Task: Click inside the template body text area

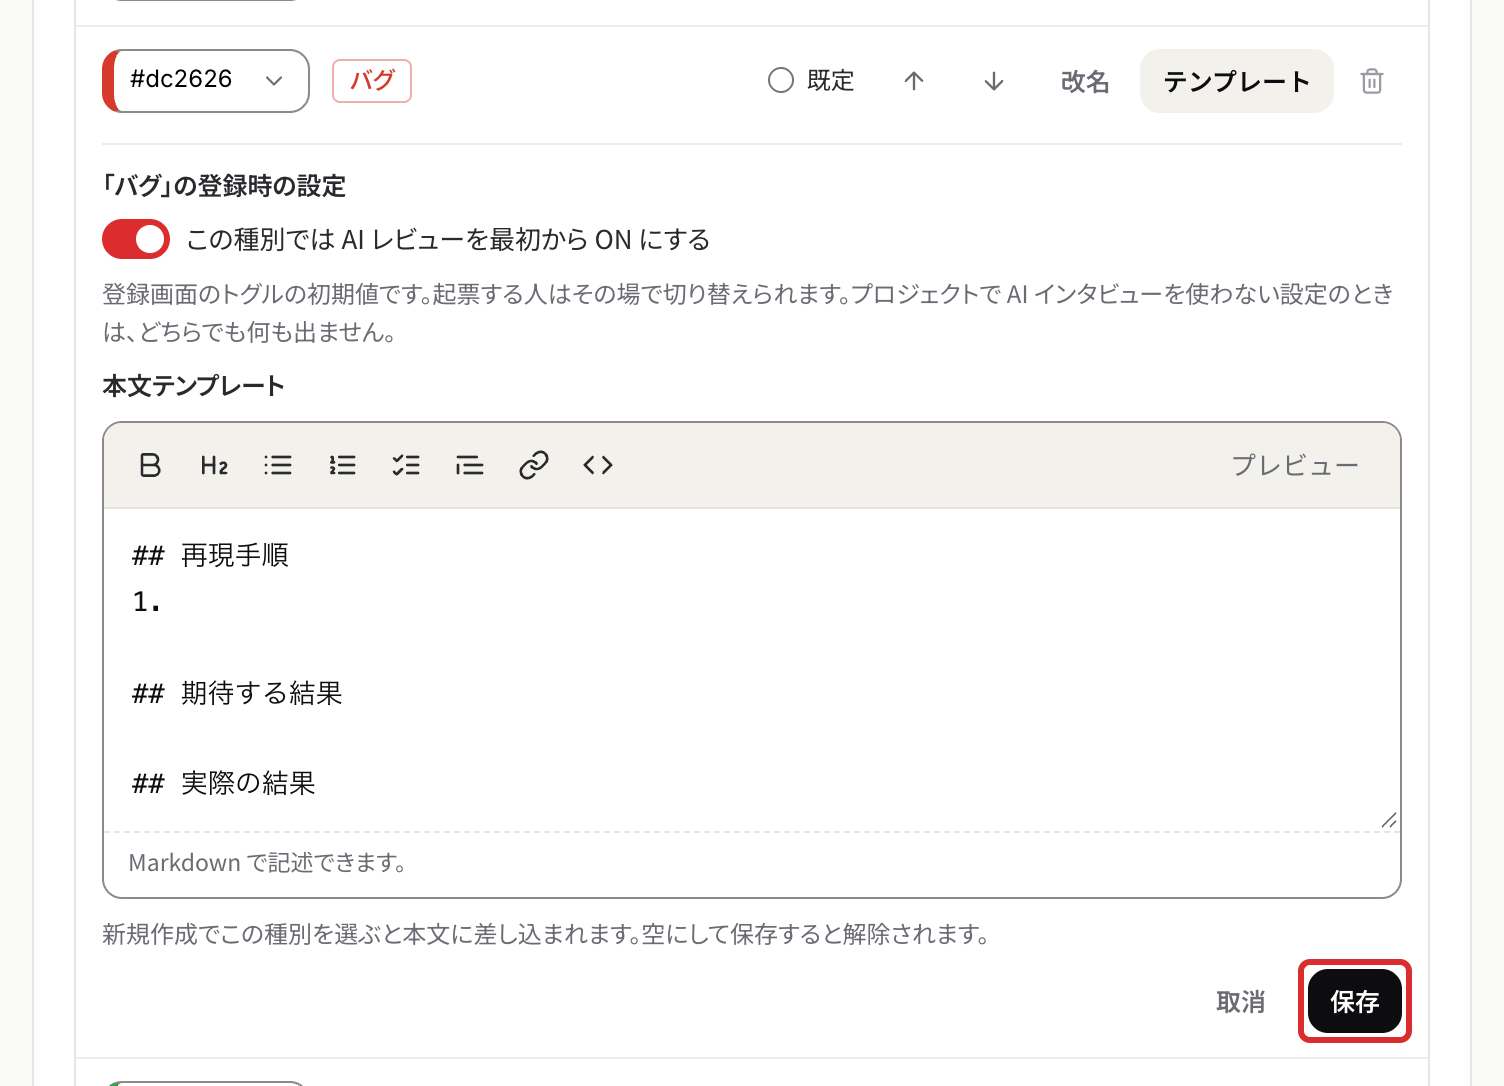Action: point(752,670)
